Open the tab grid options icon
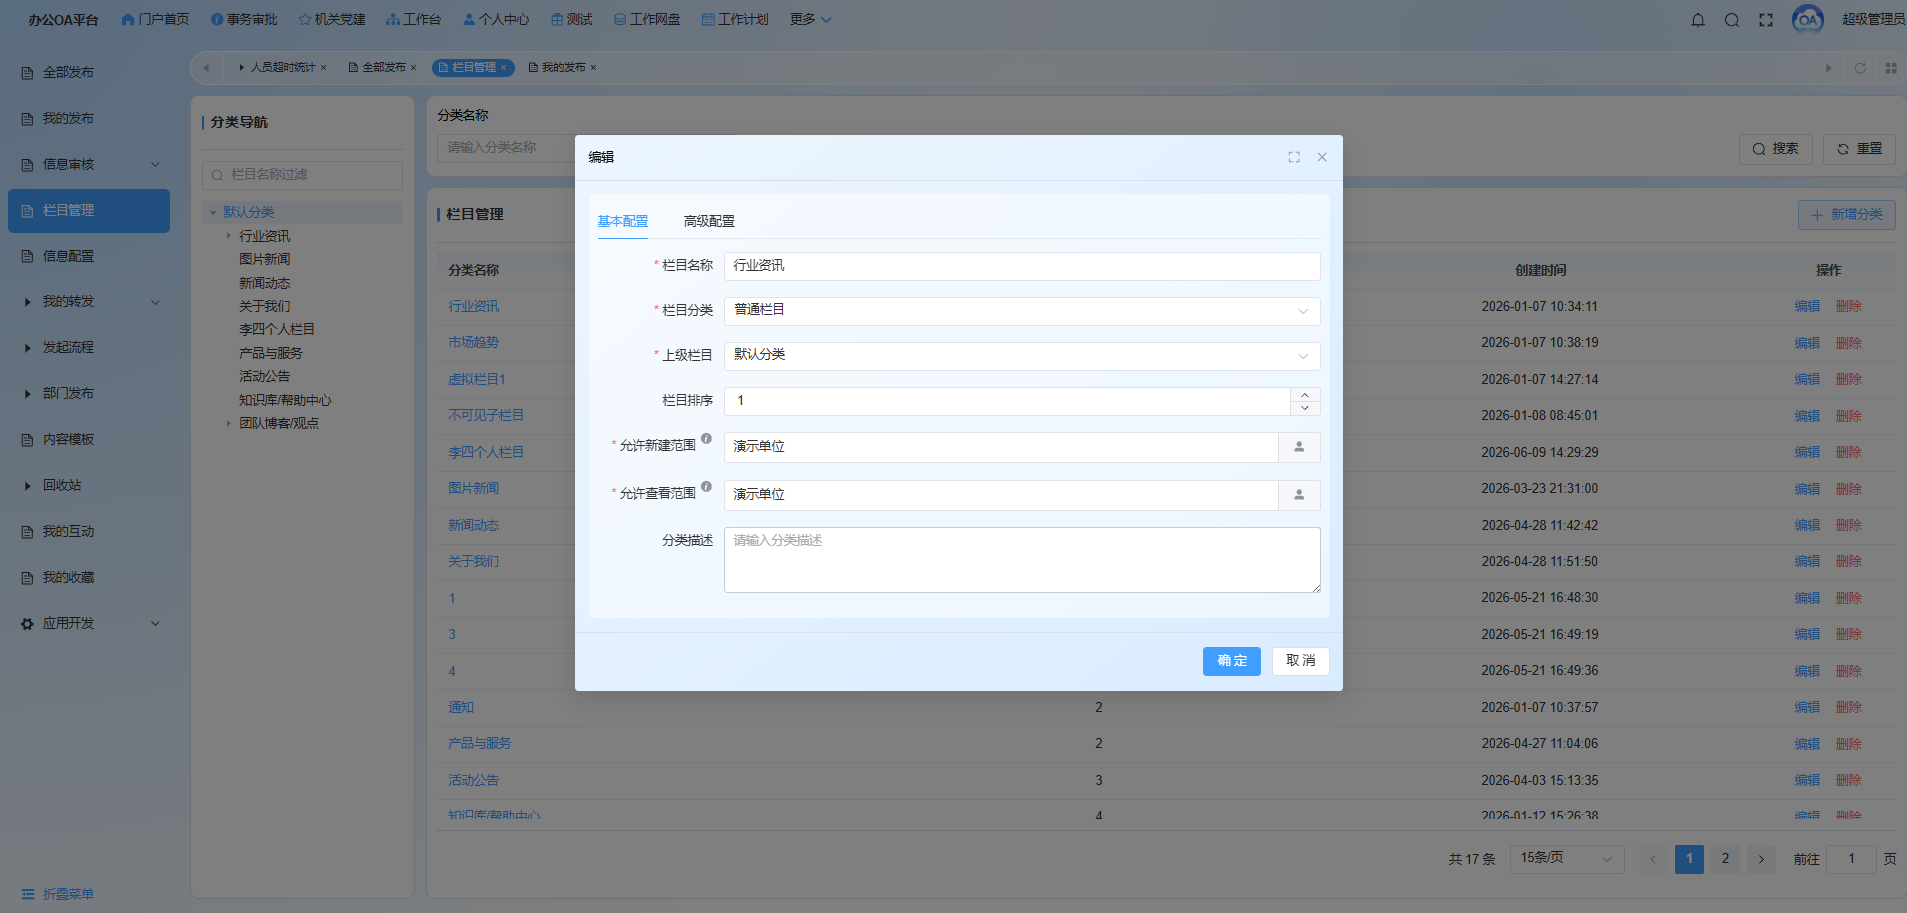Viewport: 1907px width, 913px height. [1890, 68]
